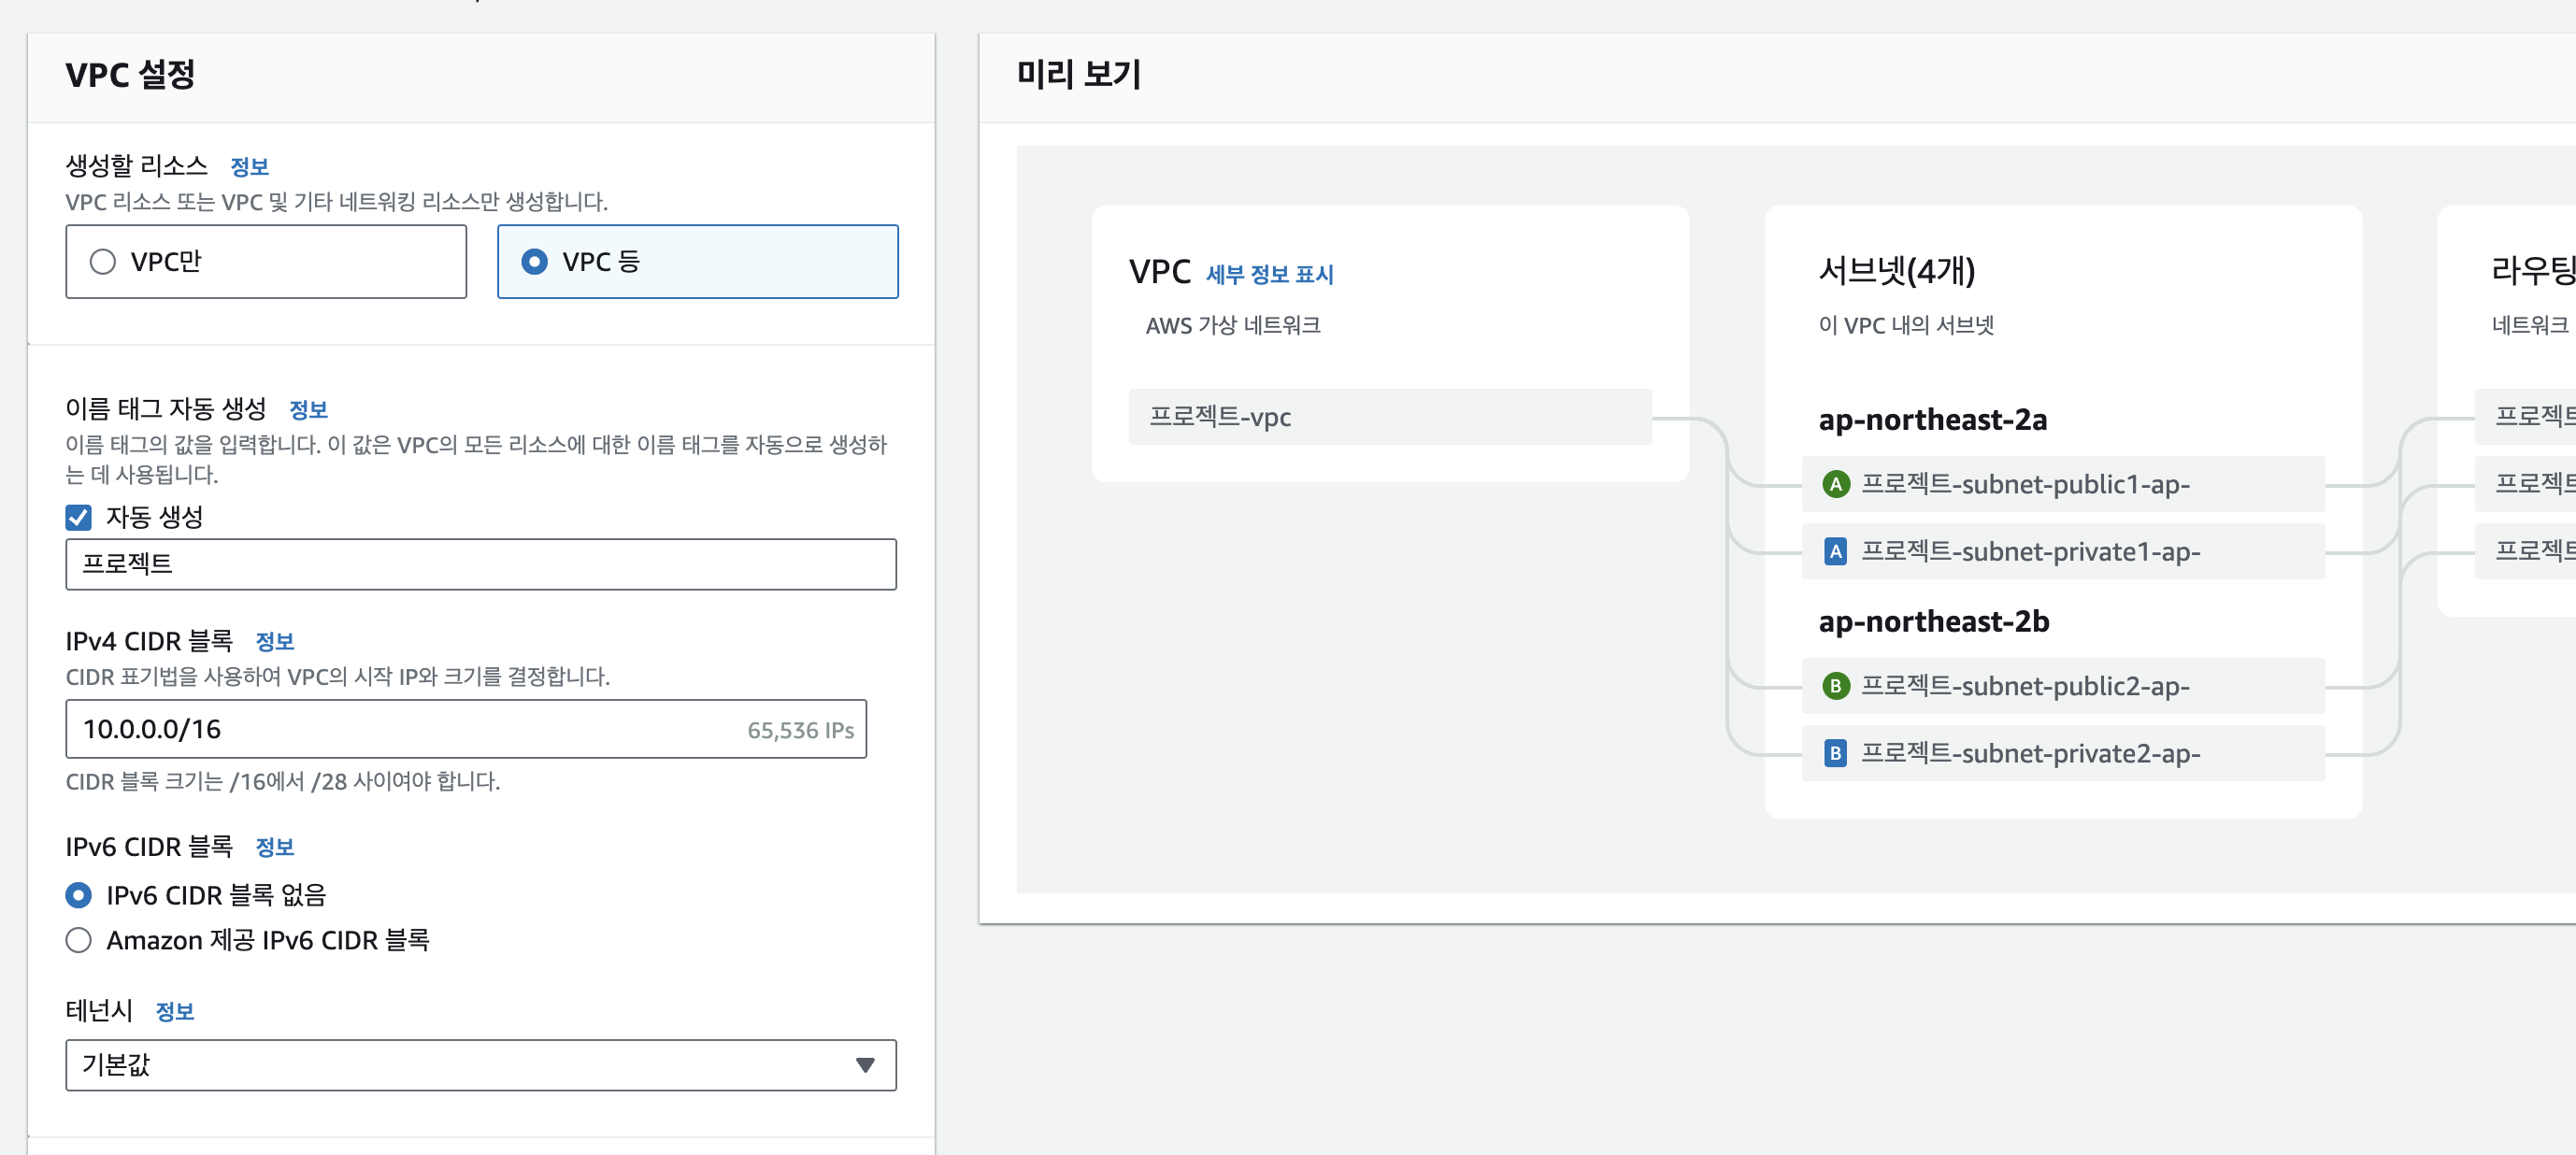Select the VPC 등 radio option
The image size is (2576, 1155).
tap(535, 262)
